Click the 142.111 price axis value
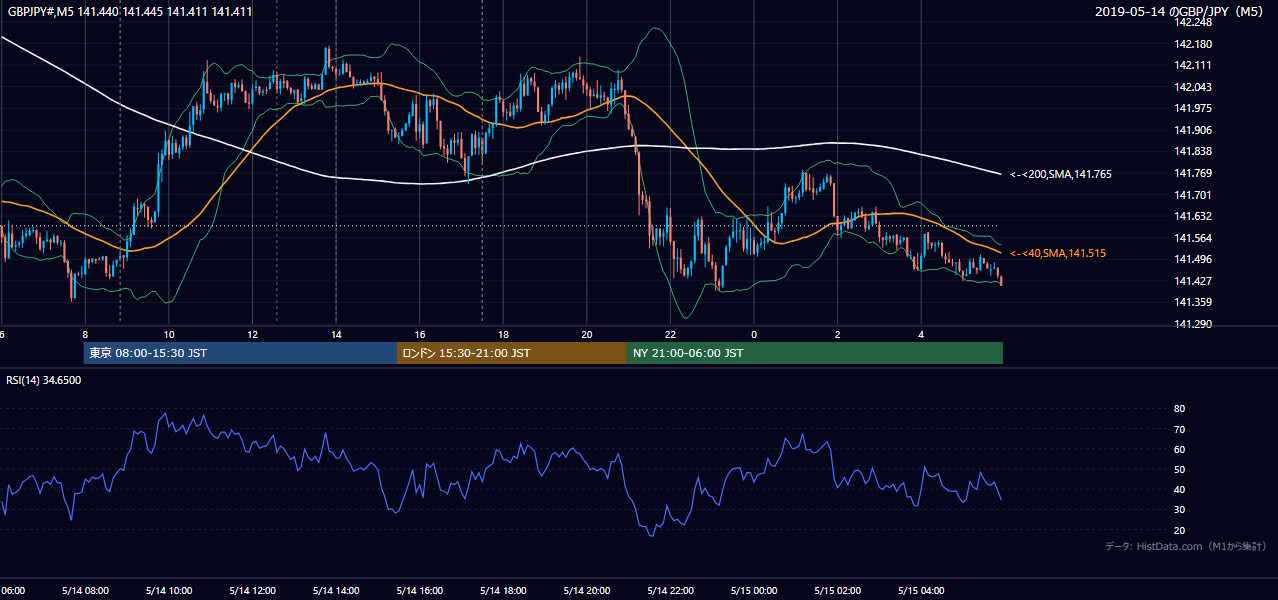This screenshot has height=600, width=1278. 1193,65
